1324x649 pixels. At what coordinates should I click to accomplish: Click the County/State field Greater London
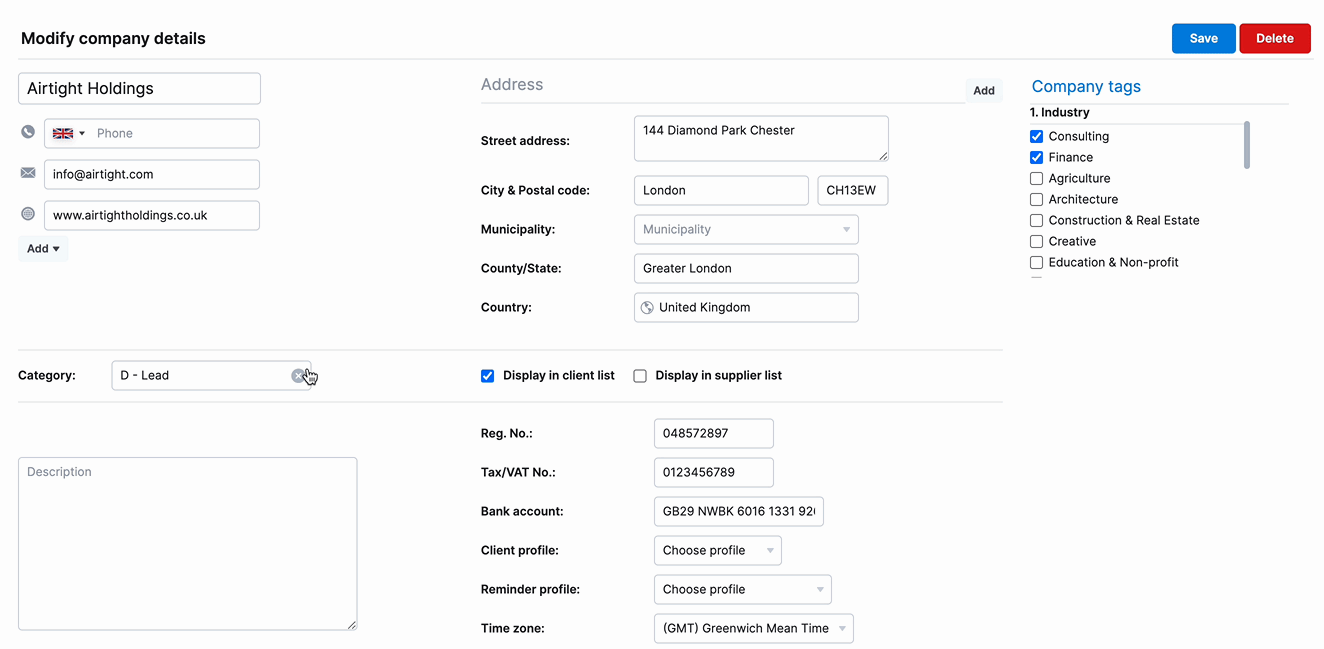746,268
